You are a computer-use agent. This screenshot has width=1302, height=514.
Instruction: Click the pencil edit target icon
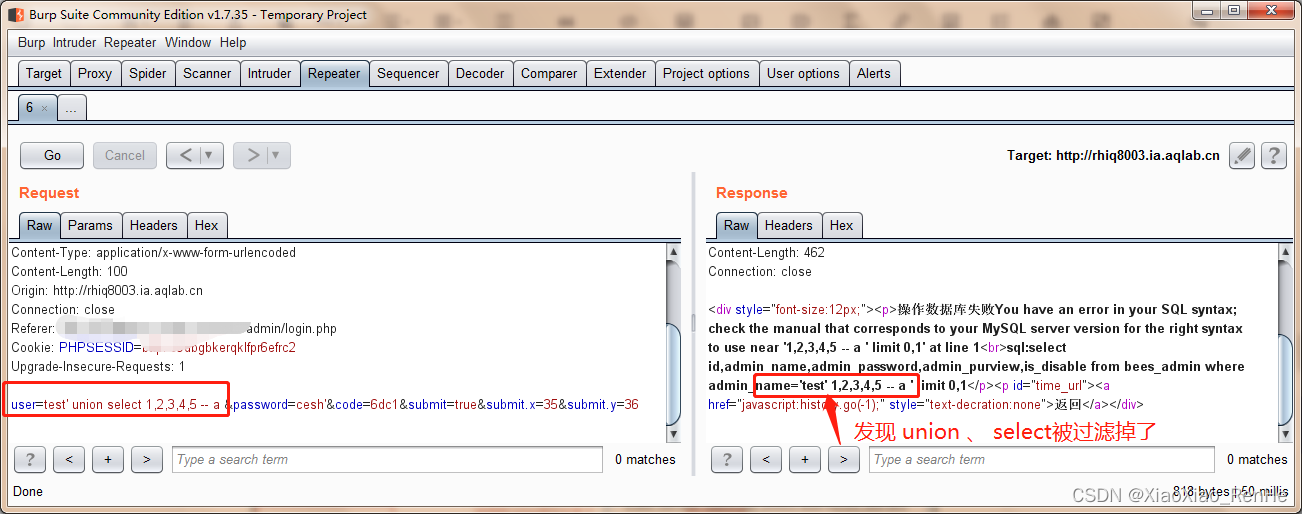pos(1242,156)
